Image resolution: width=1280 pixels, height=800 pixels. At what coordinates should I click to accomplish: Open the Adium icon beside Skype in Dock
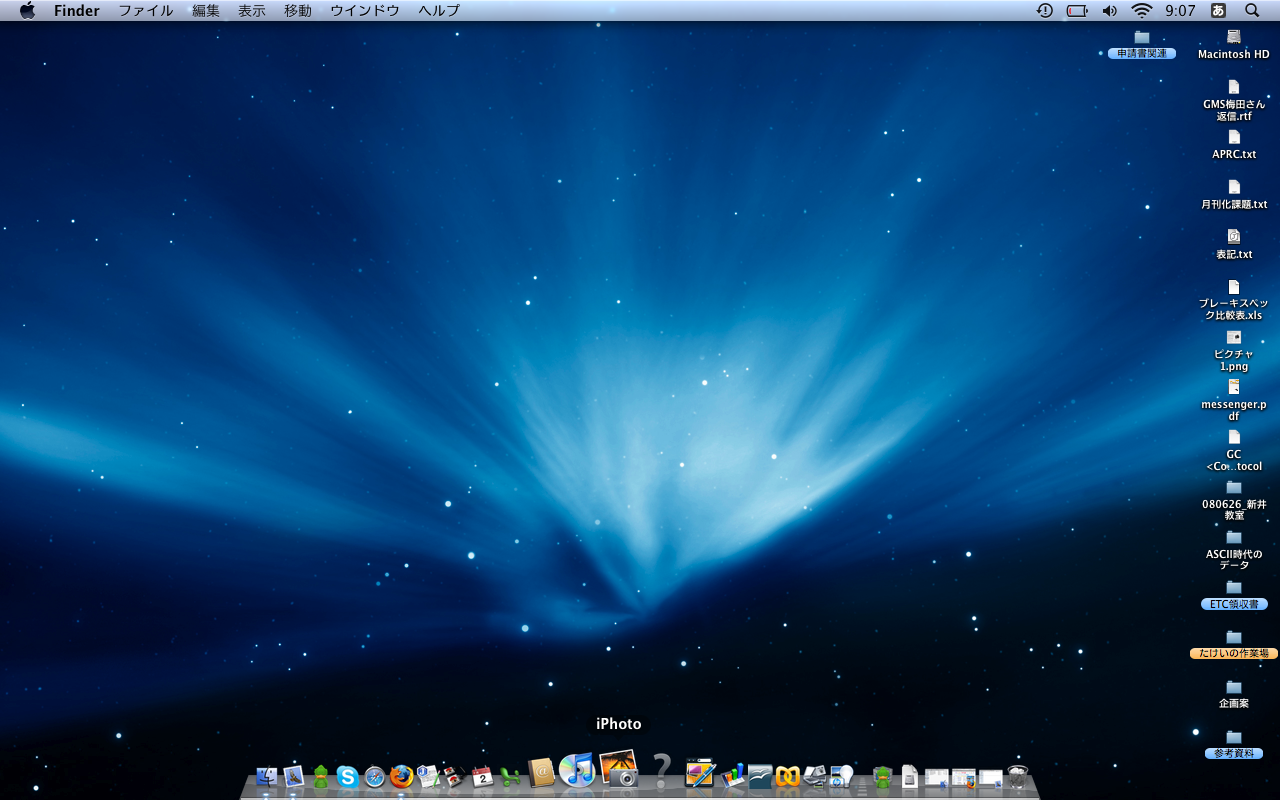pos(320,776)
